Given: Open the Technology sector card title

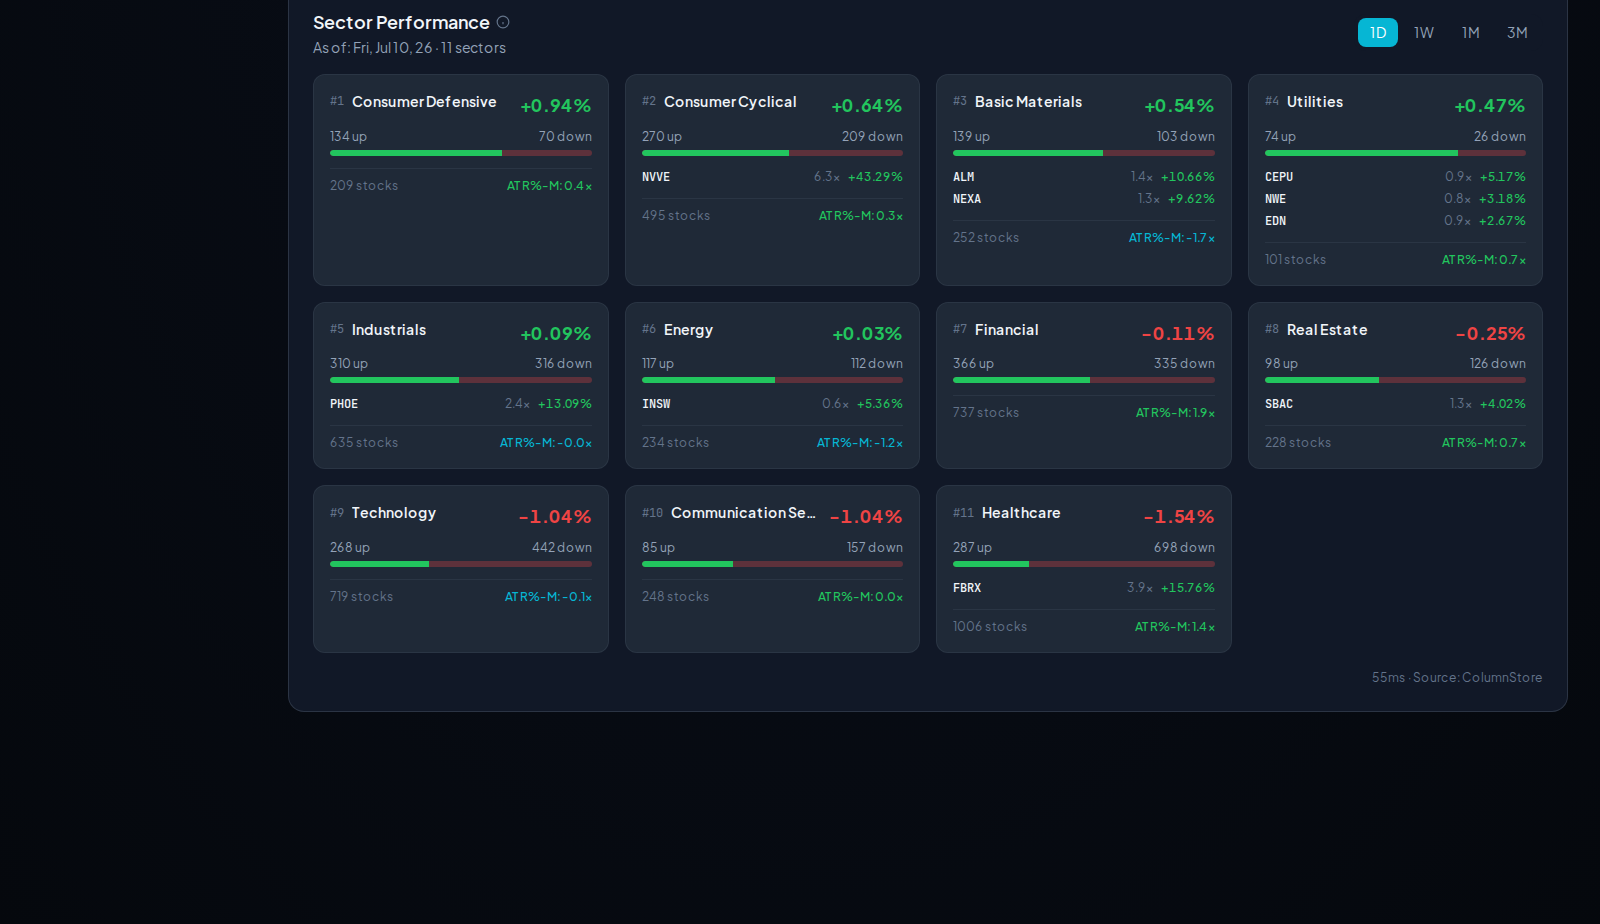Looking at the screenshot, I should tap(394, 513).
